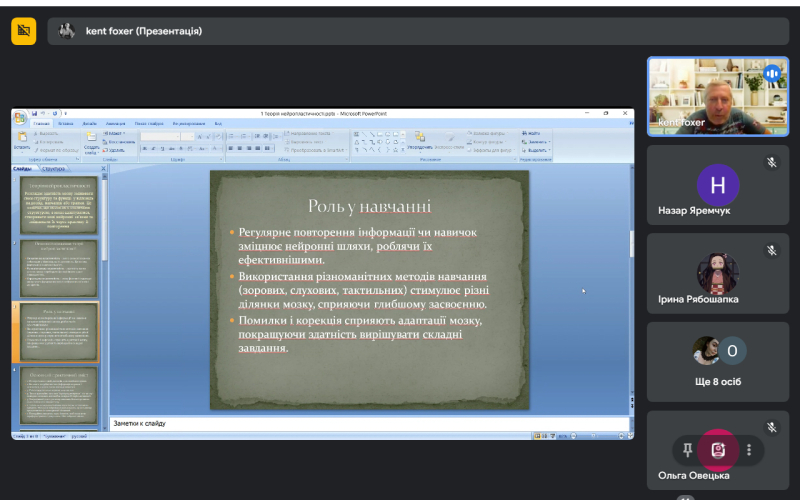800x500 pixels.
Task: Select first slide thumbnail Теорія нейропластичності
Action: pos(59,205)
